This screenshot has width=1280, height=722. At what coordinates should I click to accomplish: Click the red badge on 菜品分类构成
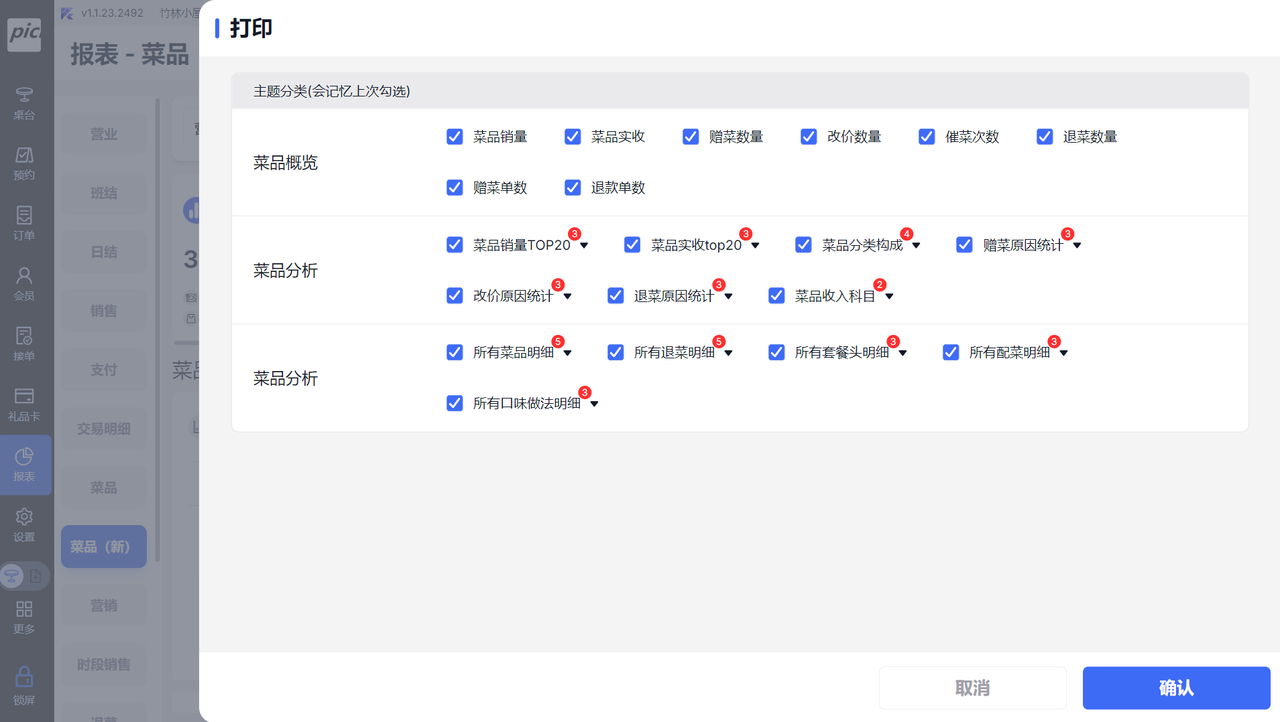point(906,234)
